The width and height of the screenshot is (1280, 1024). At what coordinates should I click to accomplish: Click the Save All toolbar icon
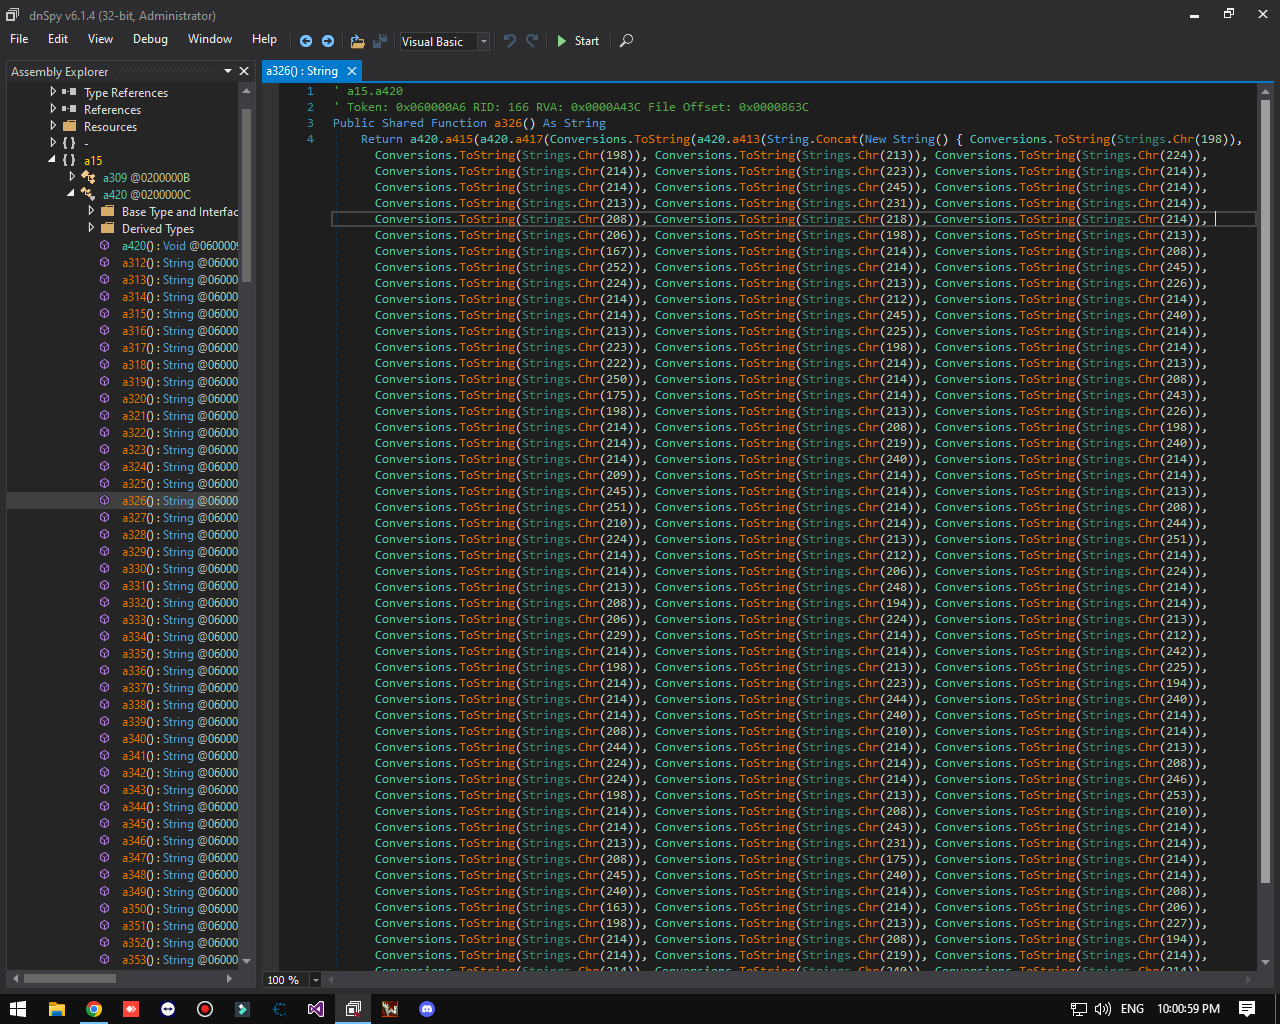380,41
